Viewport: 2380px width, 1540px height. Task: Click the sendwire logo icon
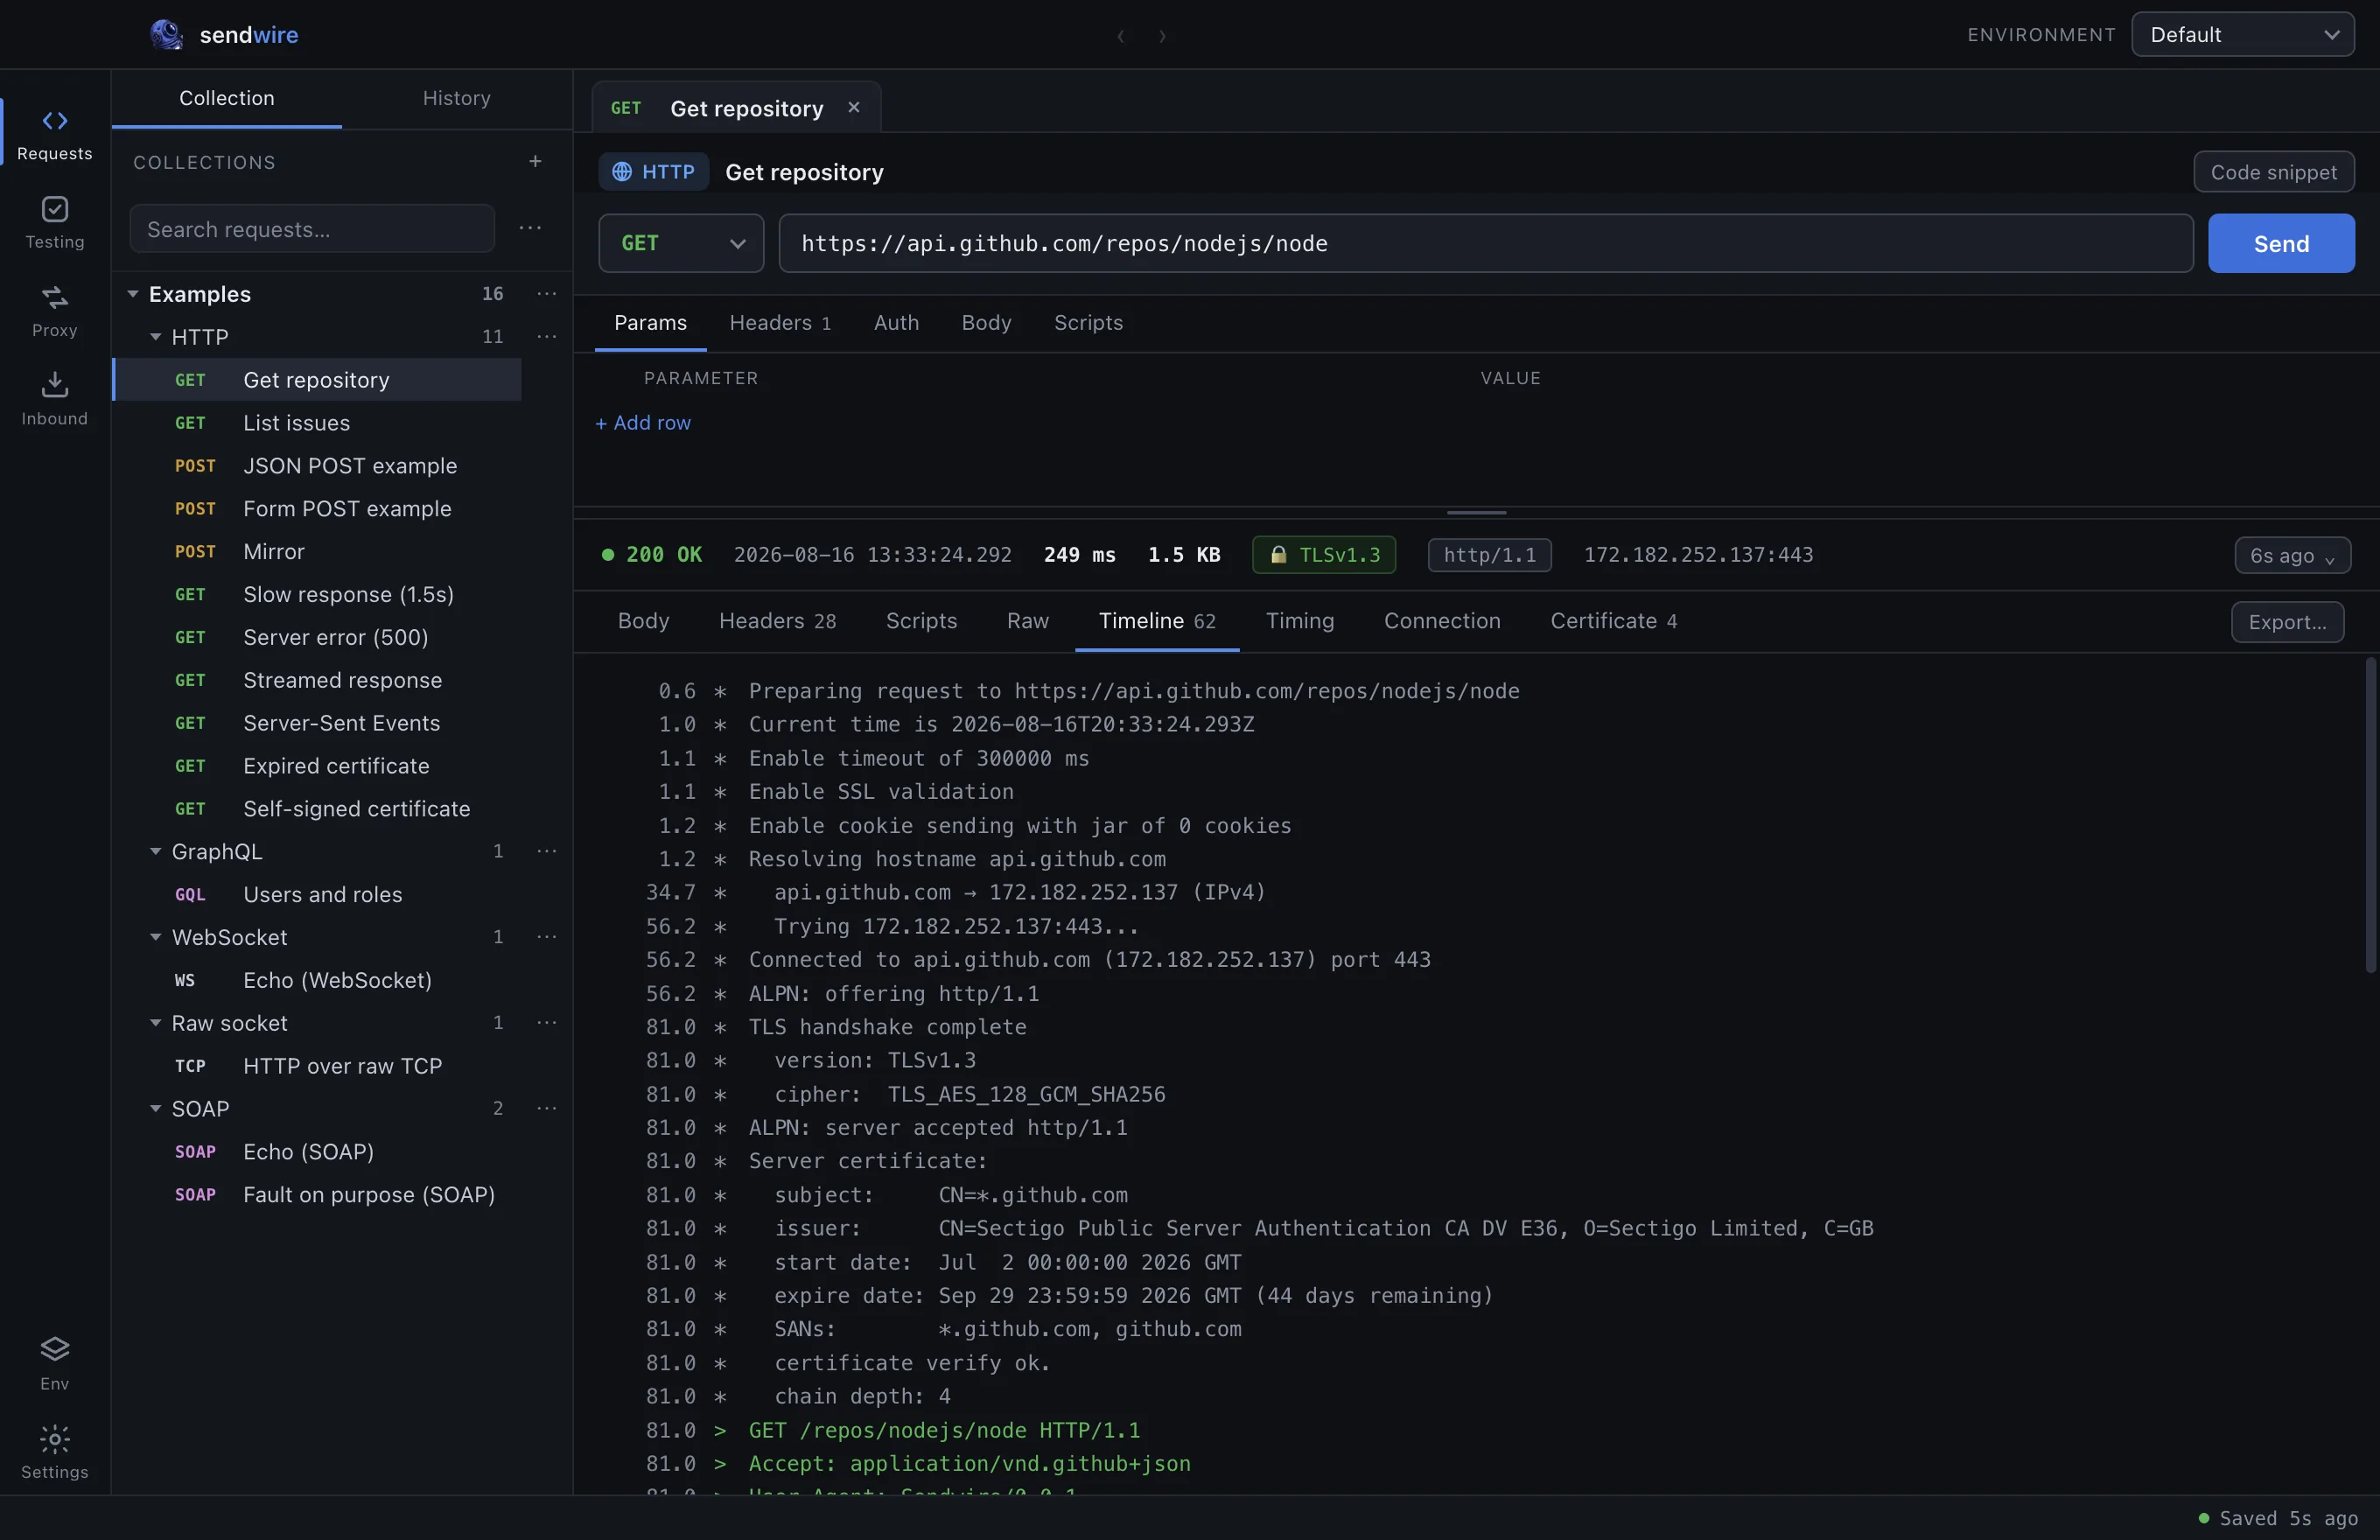[x=167, y=35]
